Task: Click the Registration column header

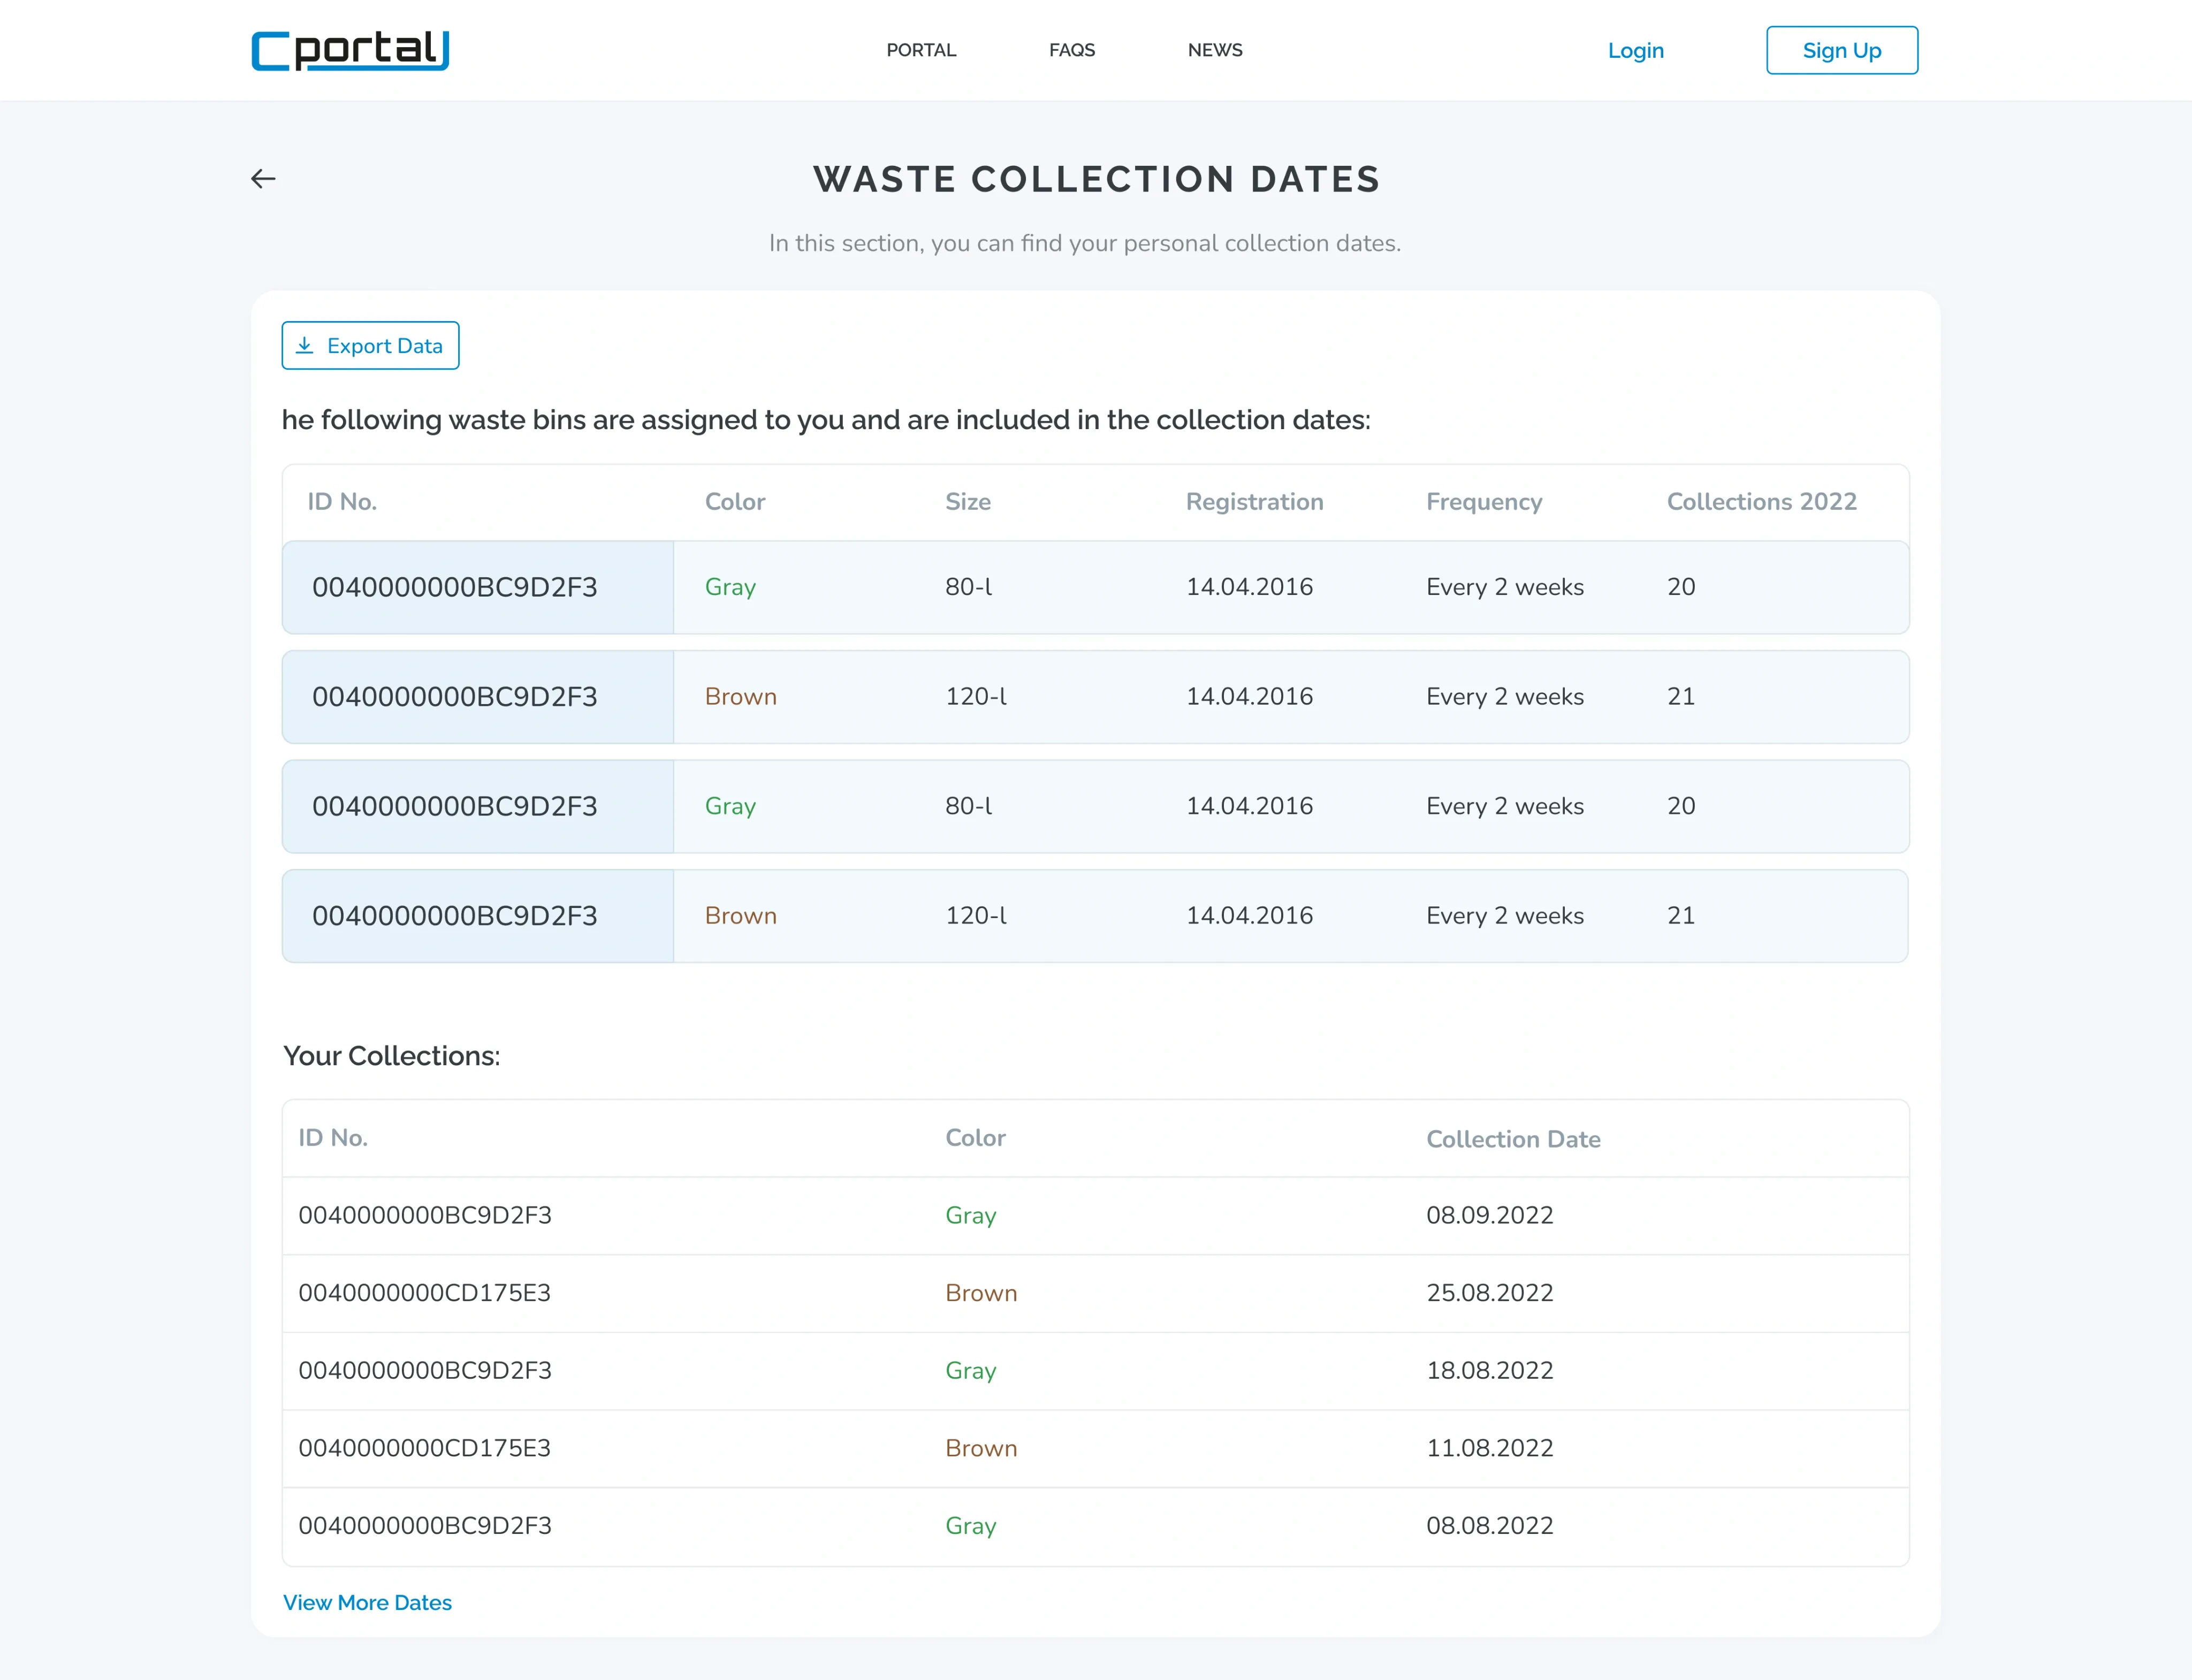Action: click(1254, 502)
